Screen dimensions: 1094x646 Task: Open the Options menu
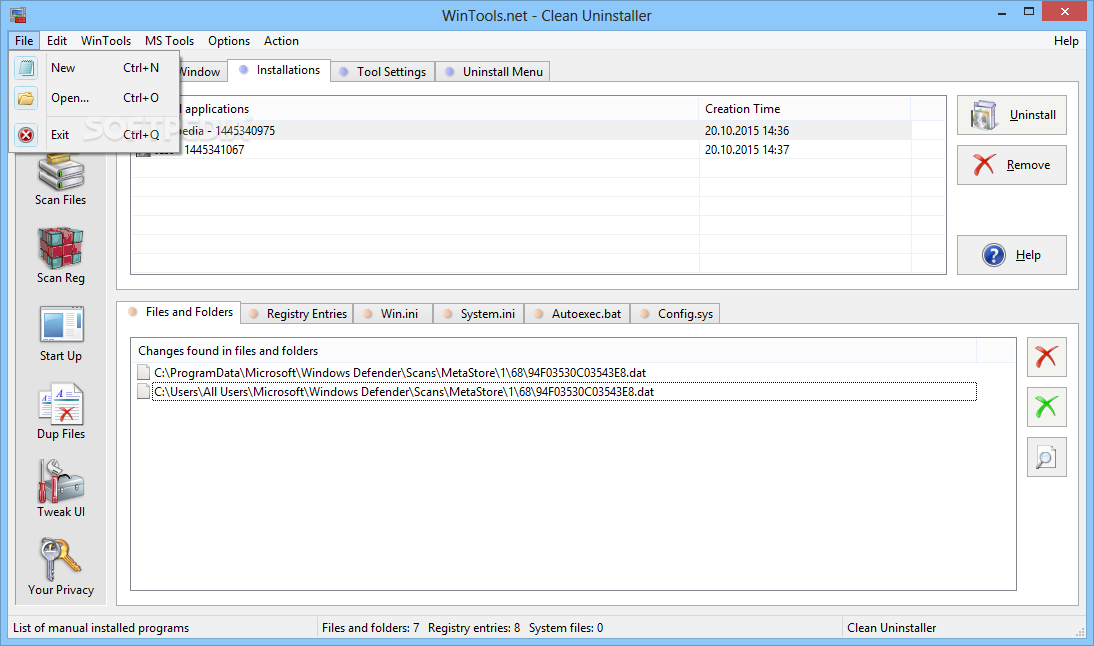pos(229,40)
